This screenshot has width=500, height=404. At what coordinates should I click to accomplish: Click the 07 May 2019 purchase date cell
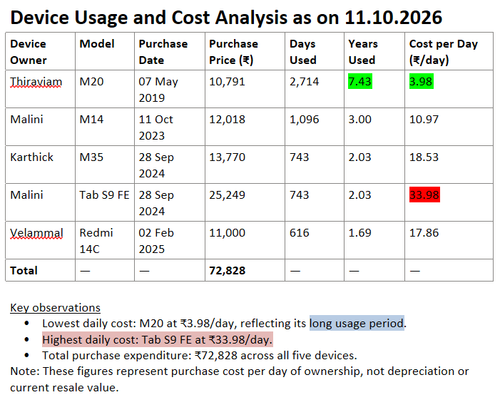[158, 89]
